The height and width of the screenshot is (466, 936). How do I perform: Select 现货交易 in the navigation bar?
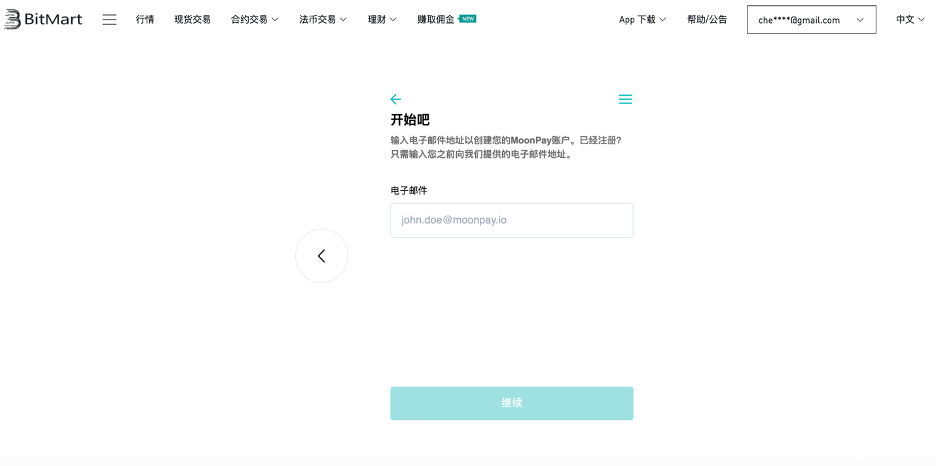(x=192, y=19)
